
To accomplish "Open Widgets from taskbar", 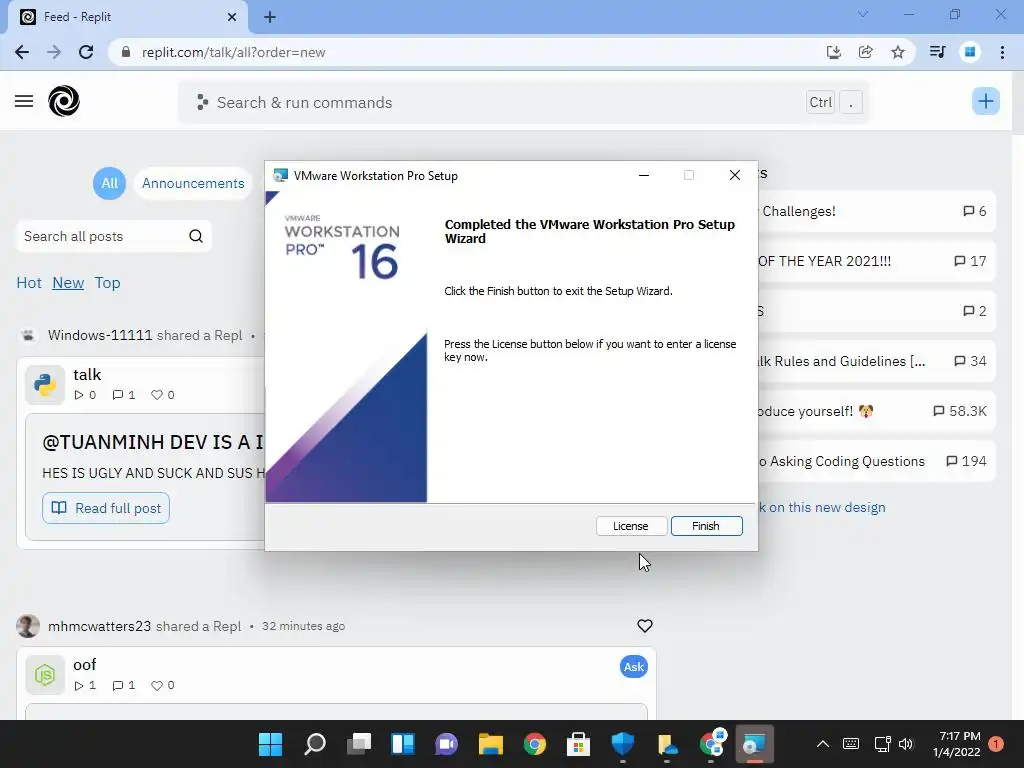I will click(x=402, y=744).
